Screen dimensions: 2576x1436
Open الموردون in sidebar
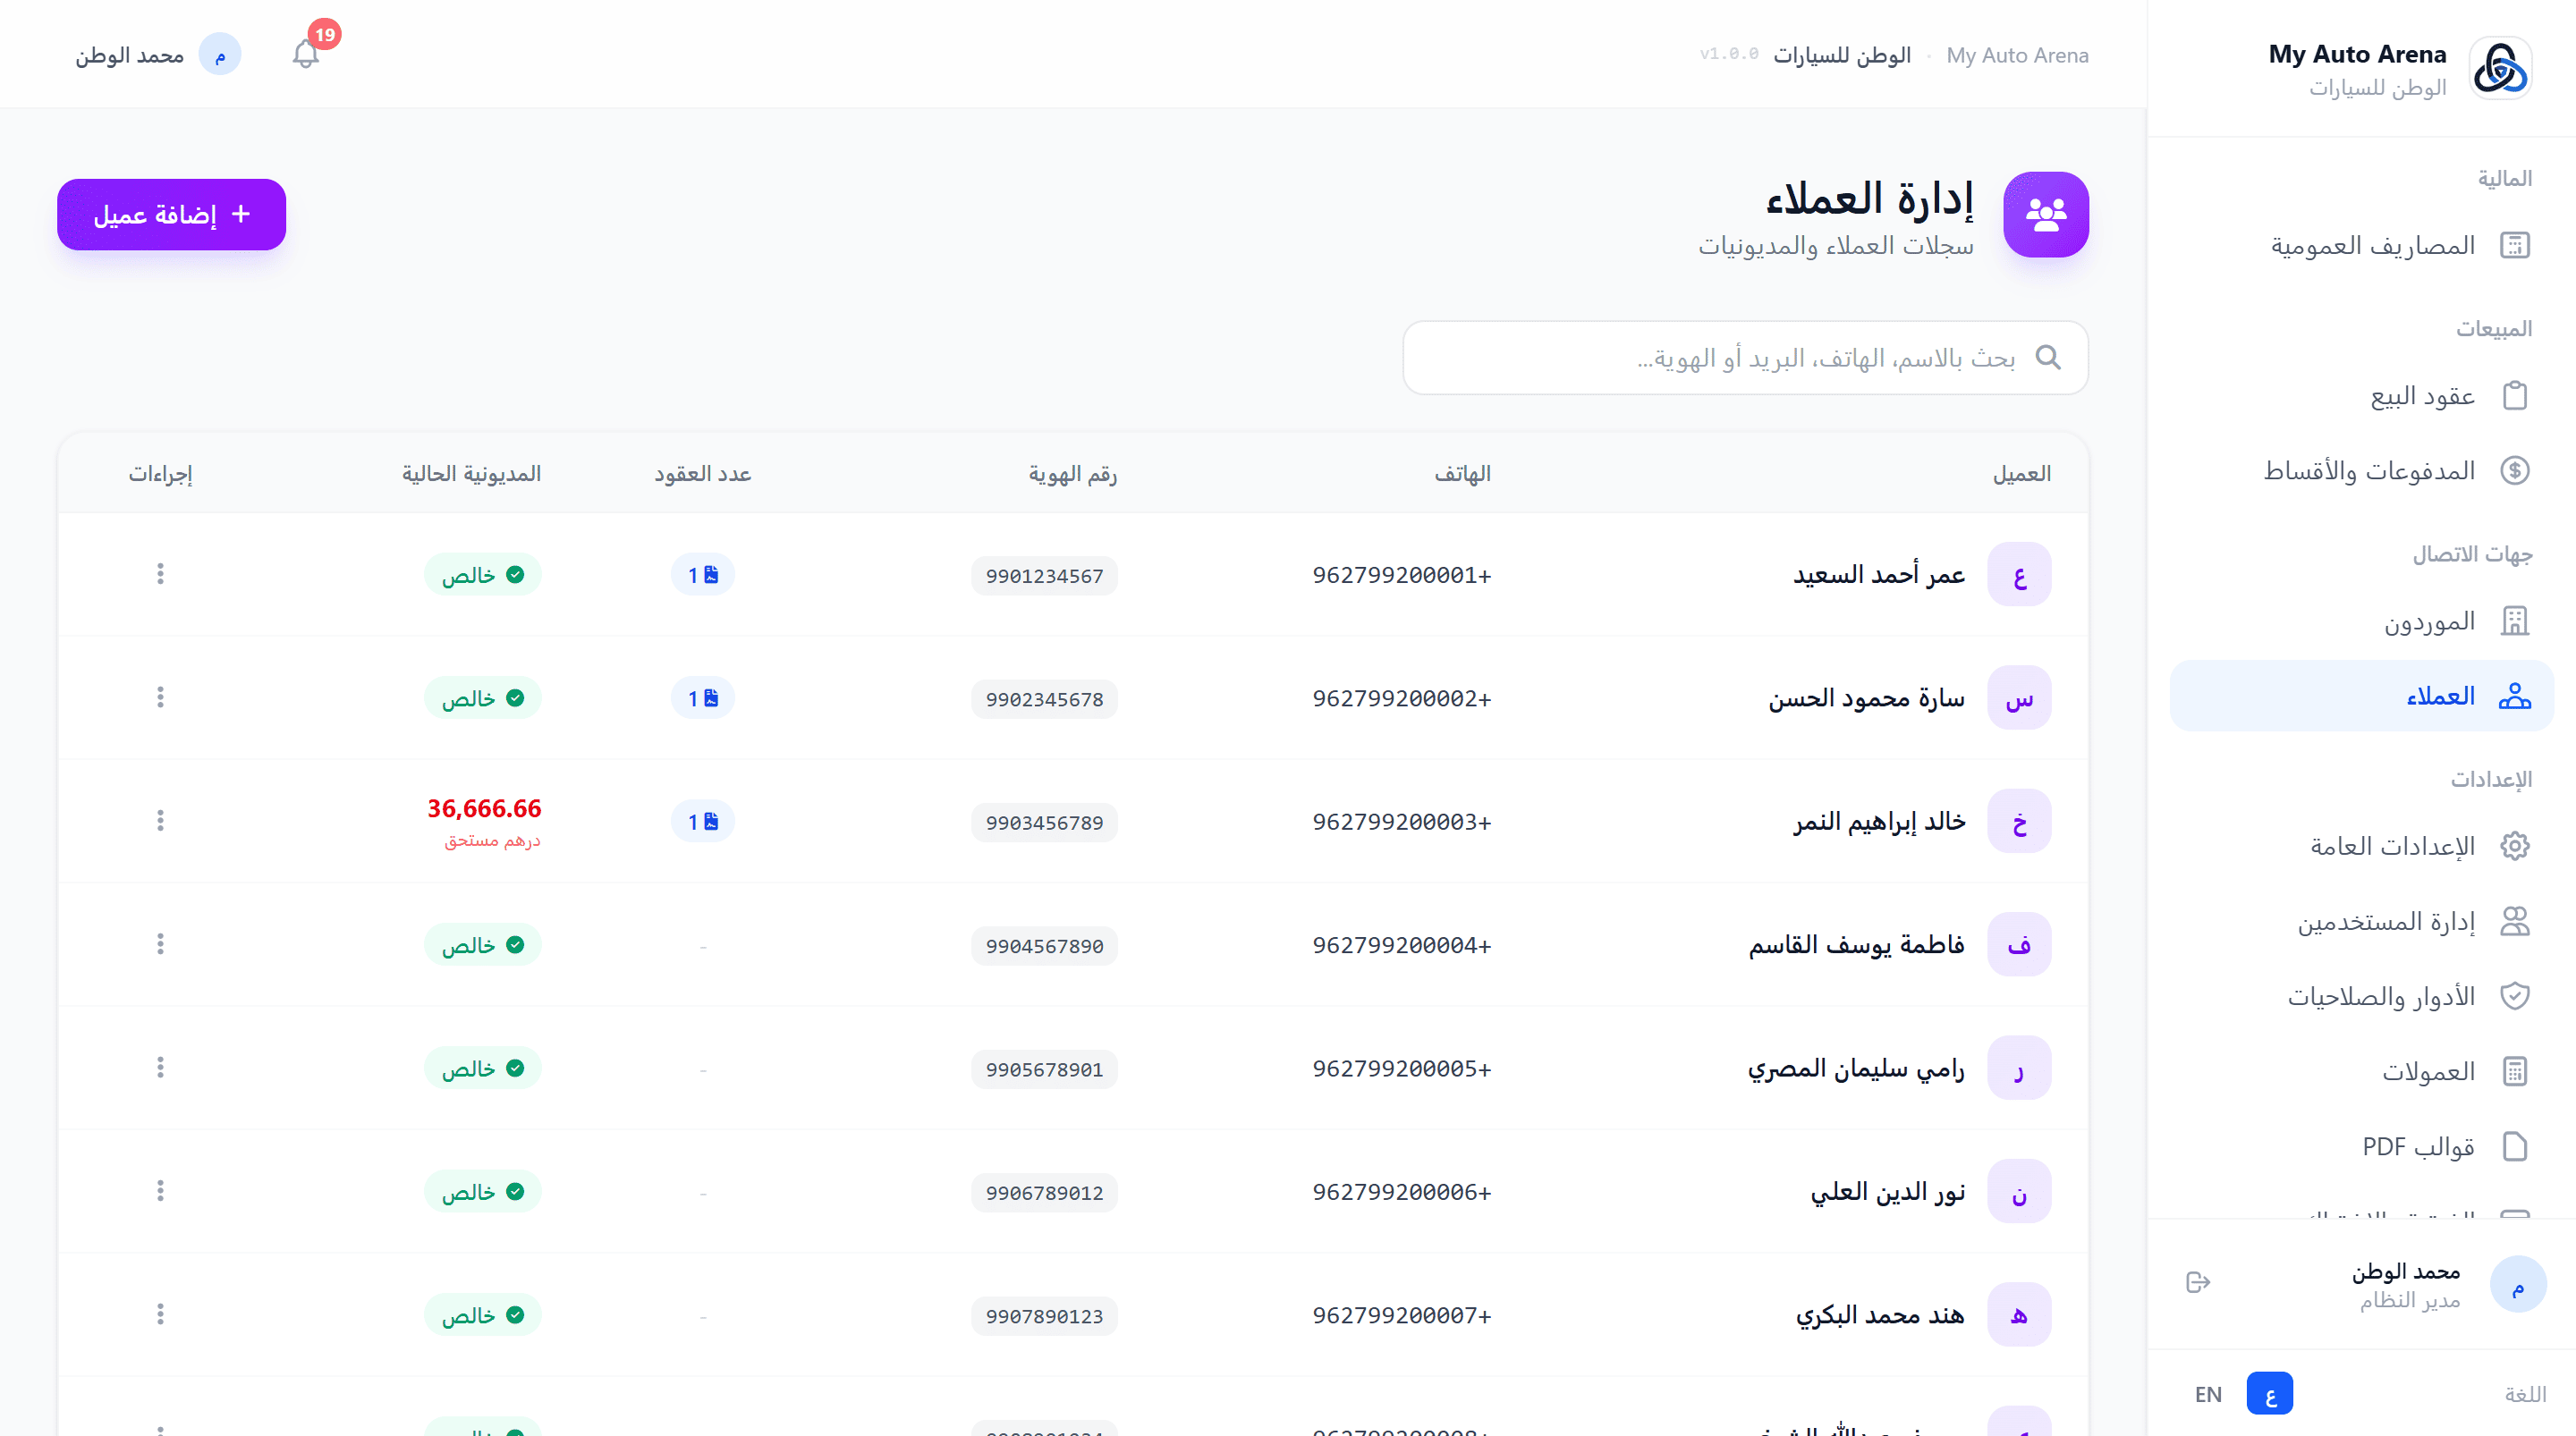[x=2361, y=621]
